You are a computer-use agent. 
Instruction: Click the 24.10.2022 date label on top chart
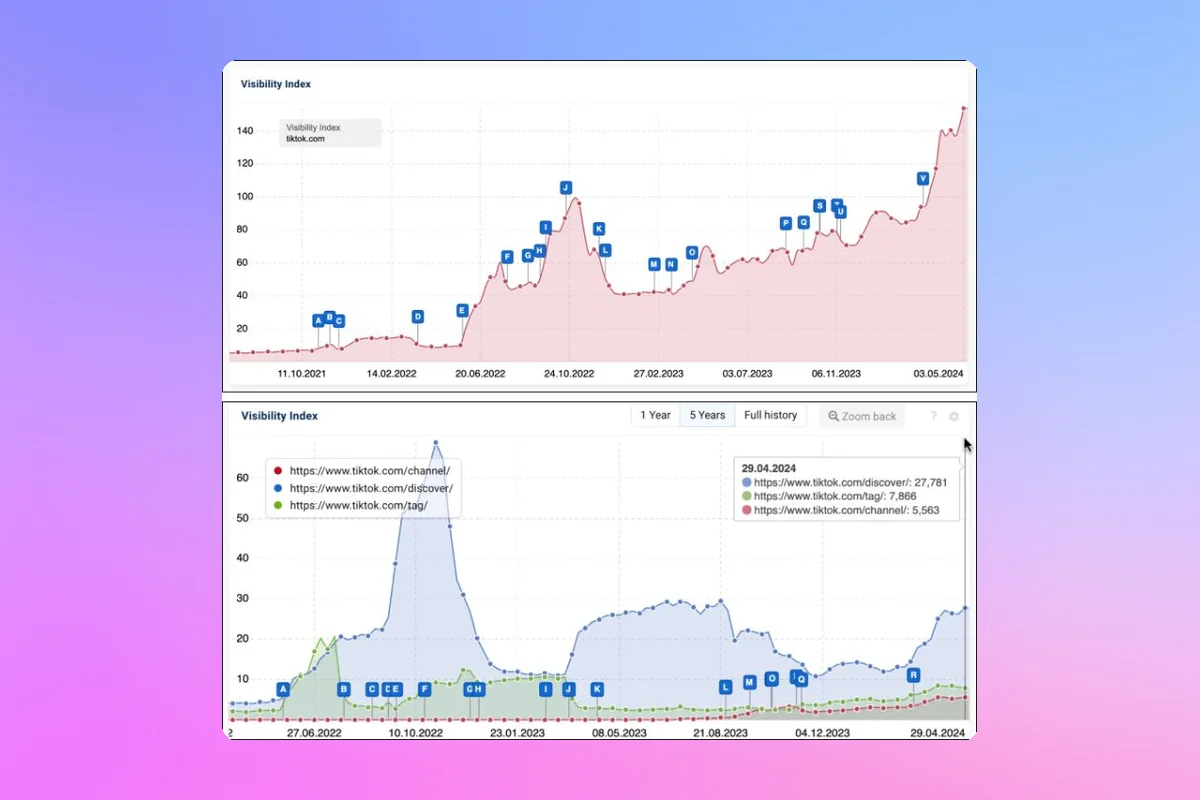click(x=569, y=373)
